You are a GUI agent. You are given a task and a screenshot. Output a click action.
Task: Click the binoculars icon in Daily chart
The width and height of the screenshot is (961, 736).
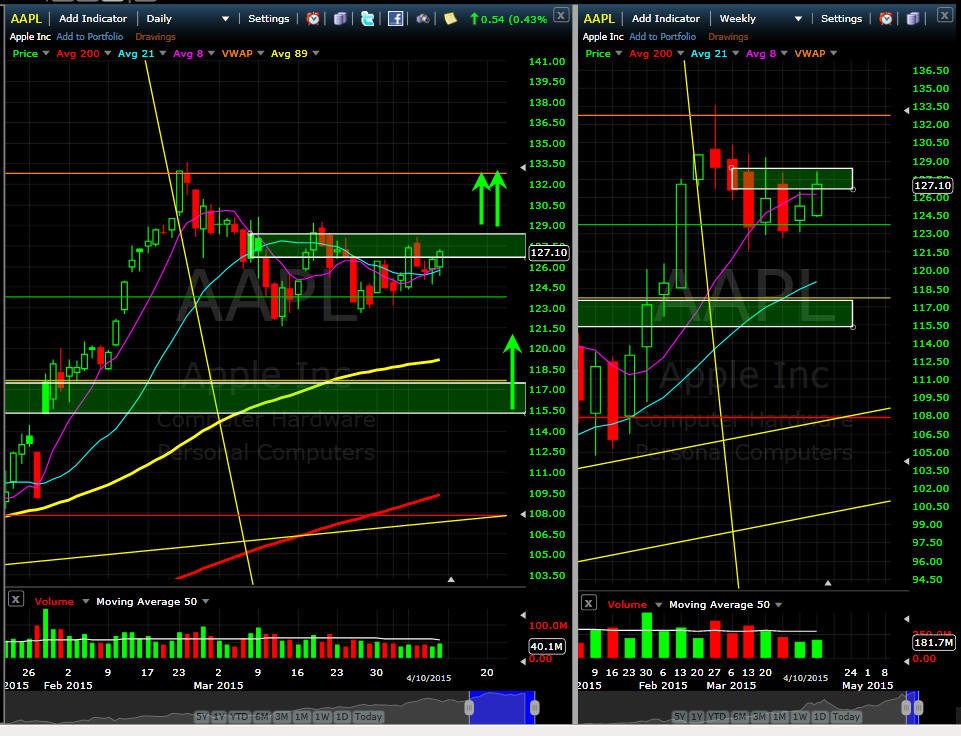(423, 18)
